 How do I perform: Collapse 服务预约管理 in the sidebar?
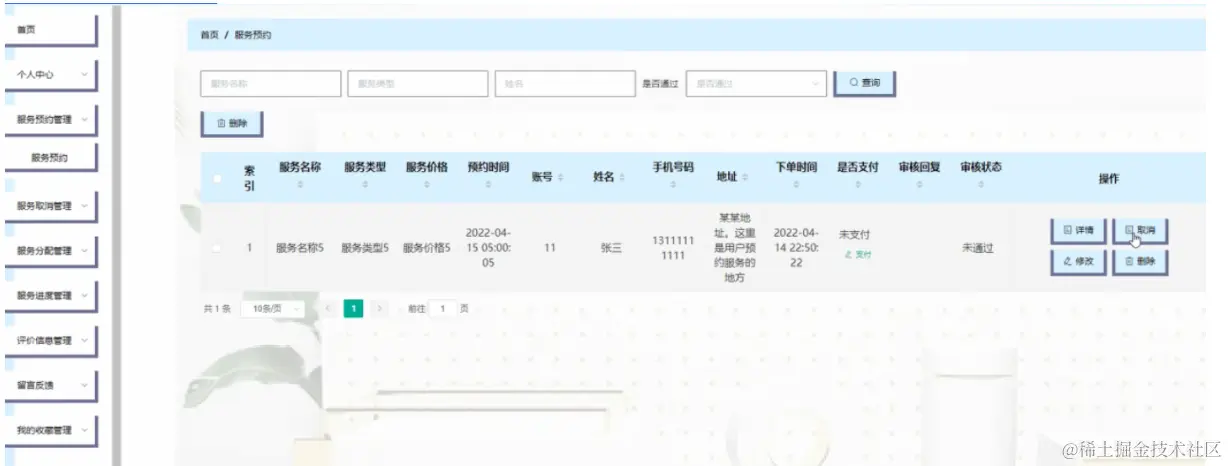pyautogui.click(x=50, y=119)
